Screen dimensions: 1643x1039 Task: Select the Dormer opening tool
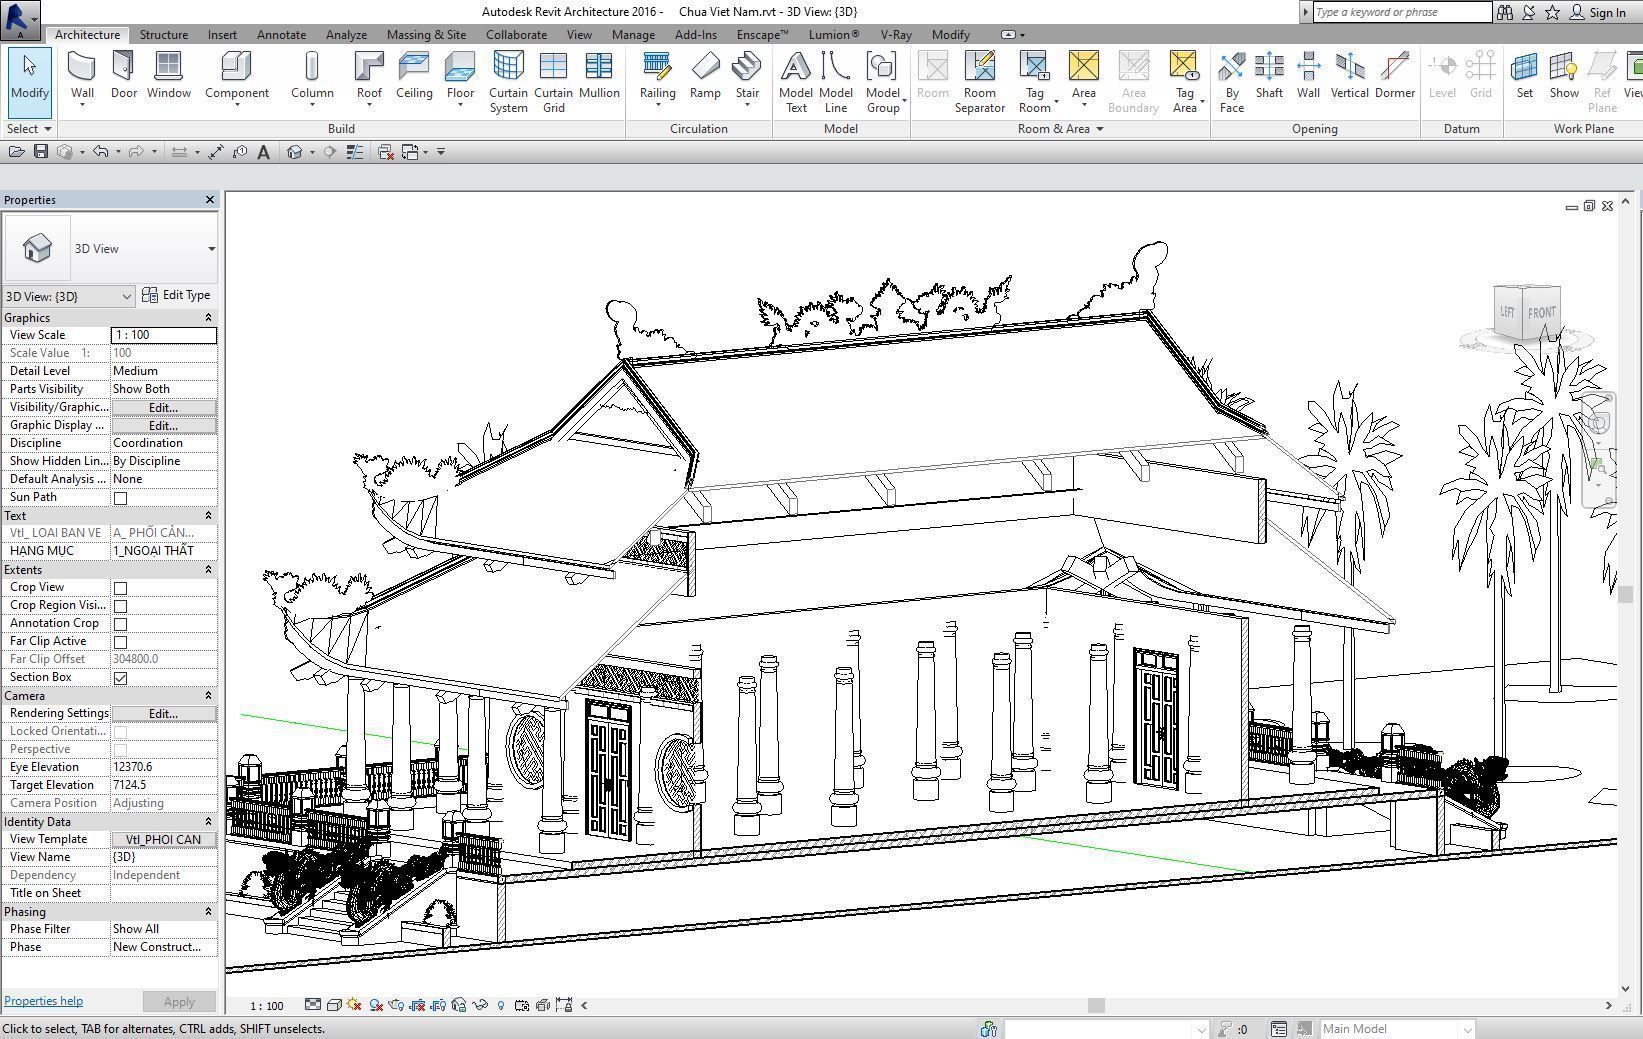click(1395, 75)
